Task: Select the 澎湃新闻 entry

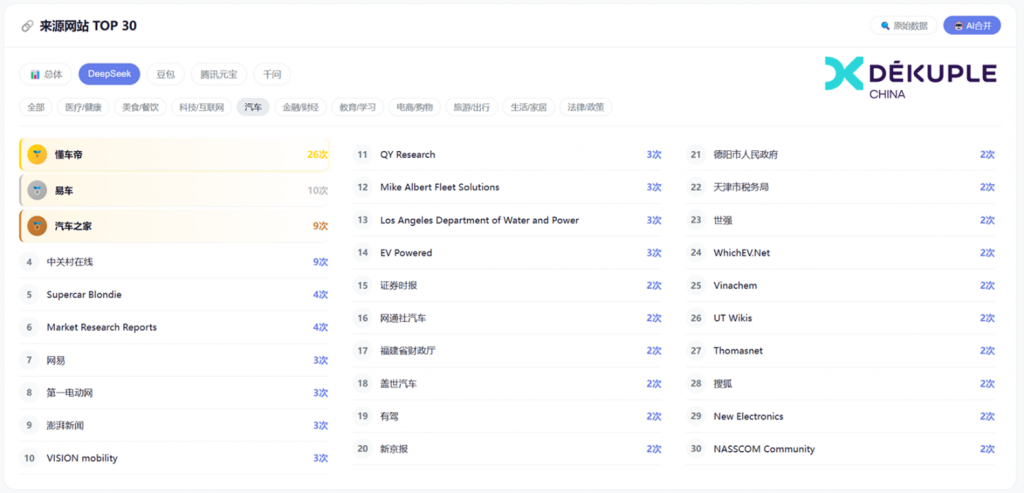Action: [x=174, y=425]
